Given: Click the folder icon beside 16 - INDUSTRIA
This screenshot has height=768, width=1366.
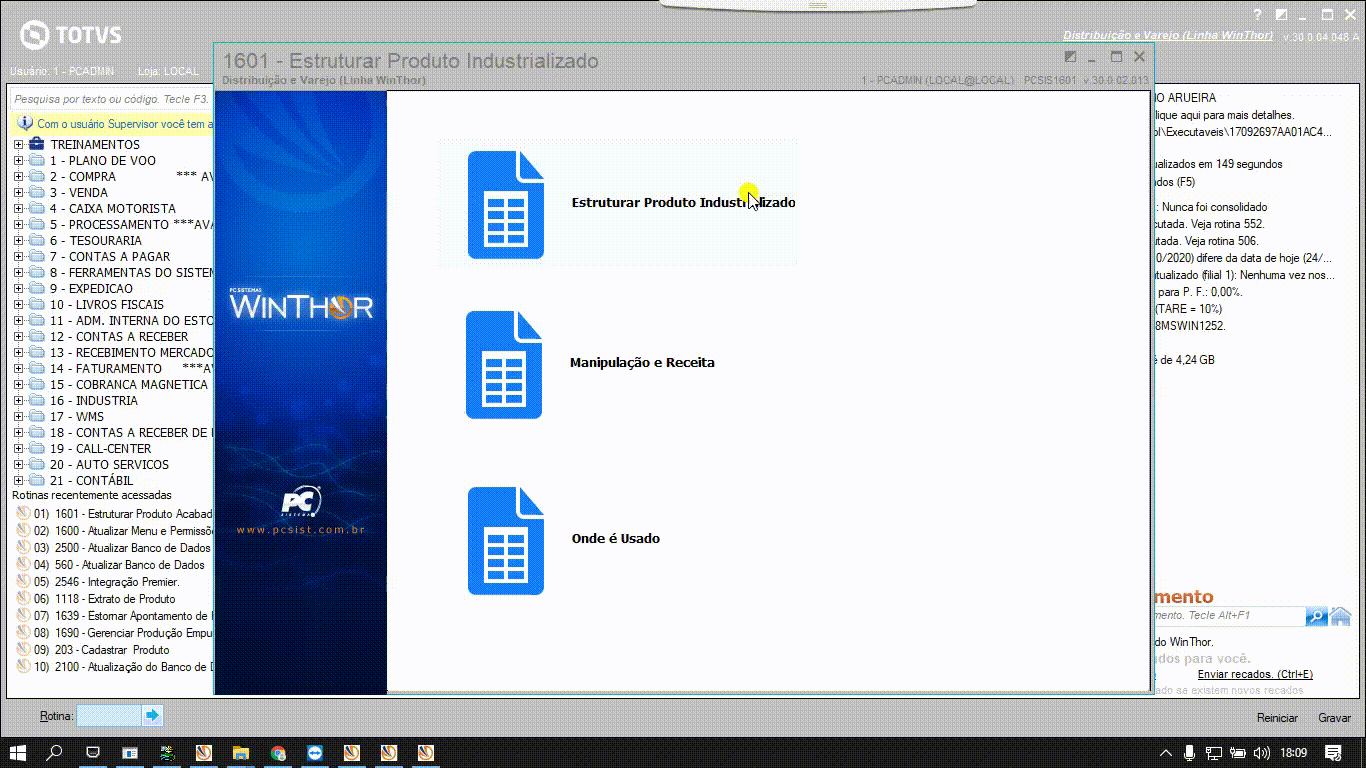Looking at the screenshot, I should point(37,401).
